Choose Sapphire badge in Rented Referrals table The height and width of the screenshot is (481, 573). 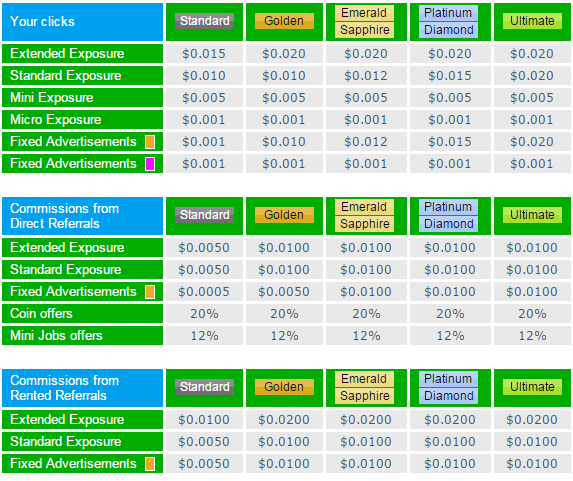click(x=364, y=396)
